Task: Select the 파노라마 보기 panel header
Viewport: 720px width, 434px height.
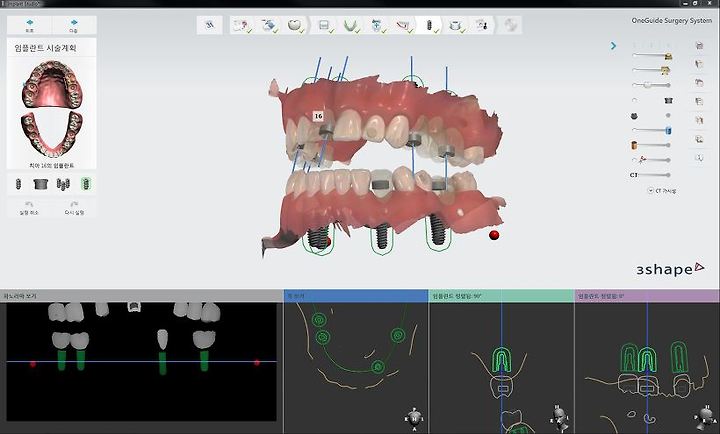Action: click(141, 296)
